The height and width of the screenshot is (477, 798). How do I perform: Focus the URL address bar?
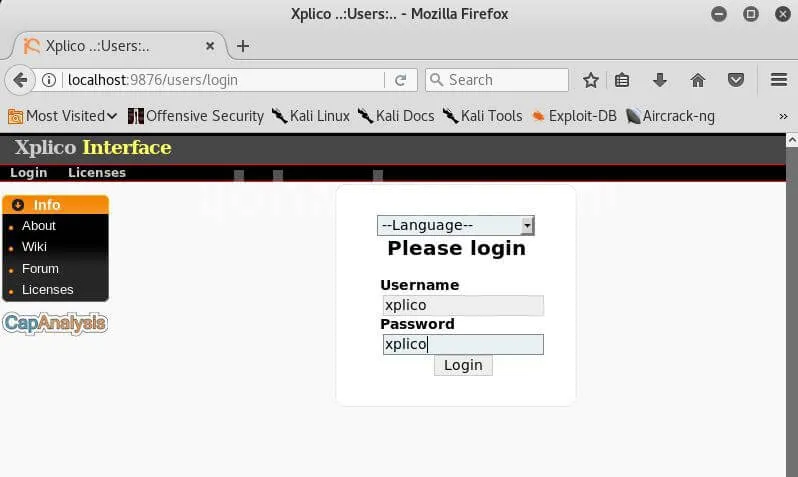tap(224, 80)
